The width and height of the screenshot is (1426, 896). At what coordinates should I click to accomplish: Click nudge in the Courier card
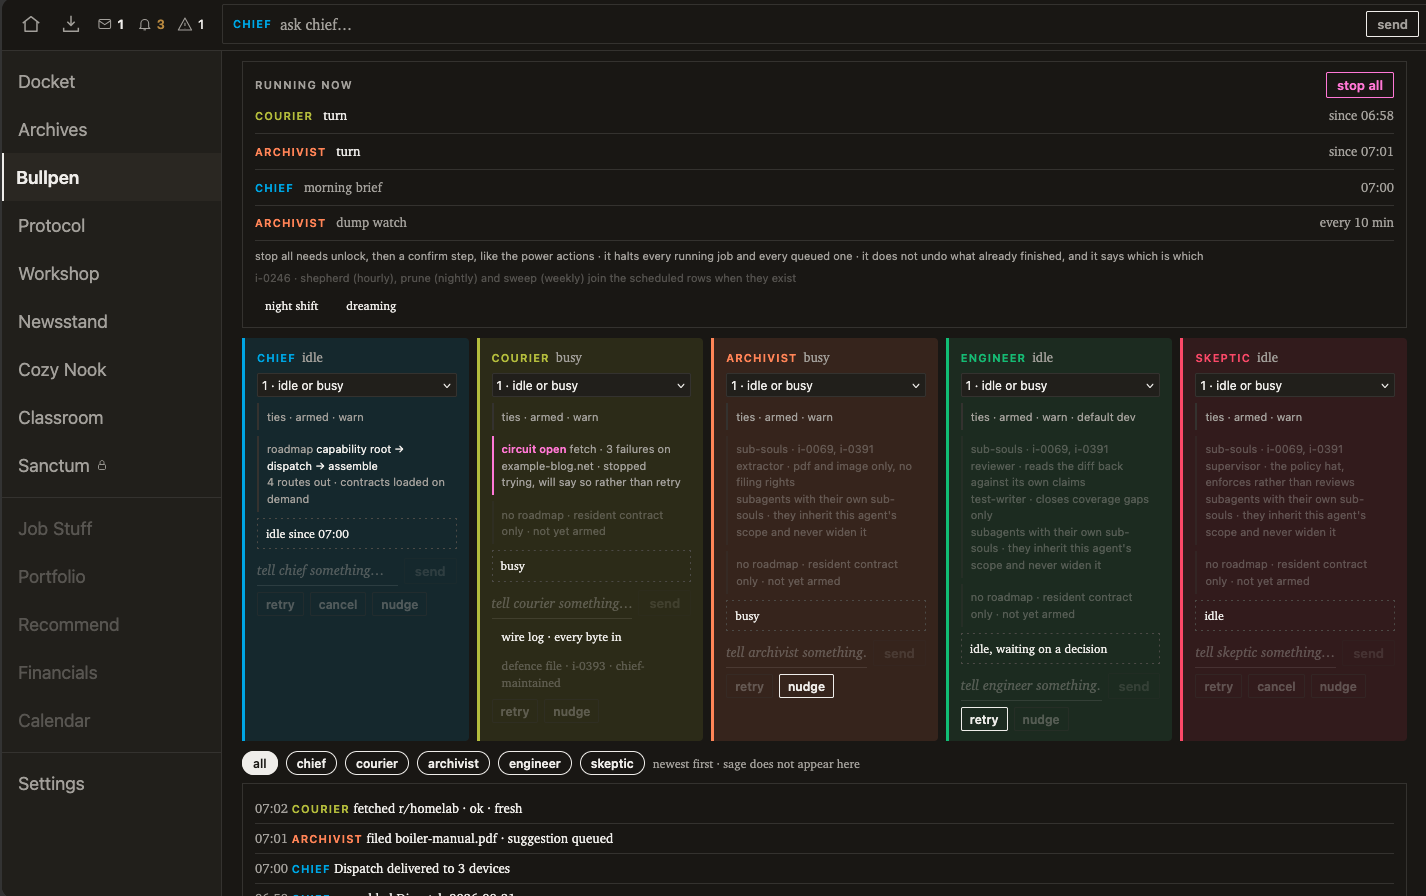[571, 712]
